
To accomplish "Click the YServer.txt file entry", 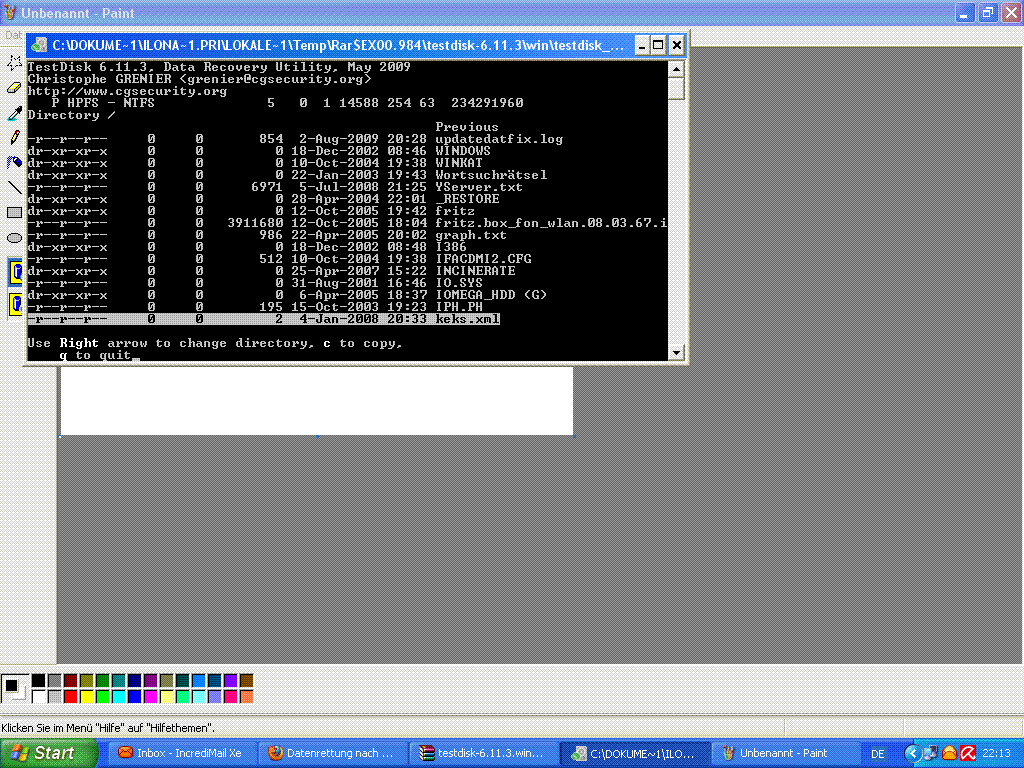I will tap(479, 187).
